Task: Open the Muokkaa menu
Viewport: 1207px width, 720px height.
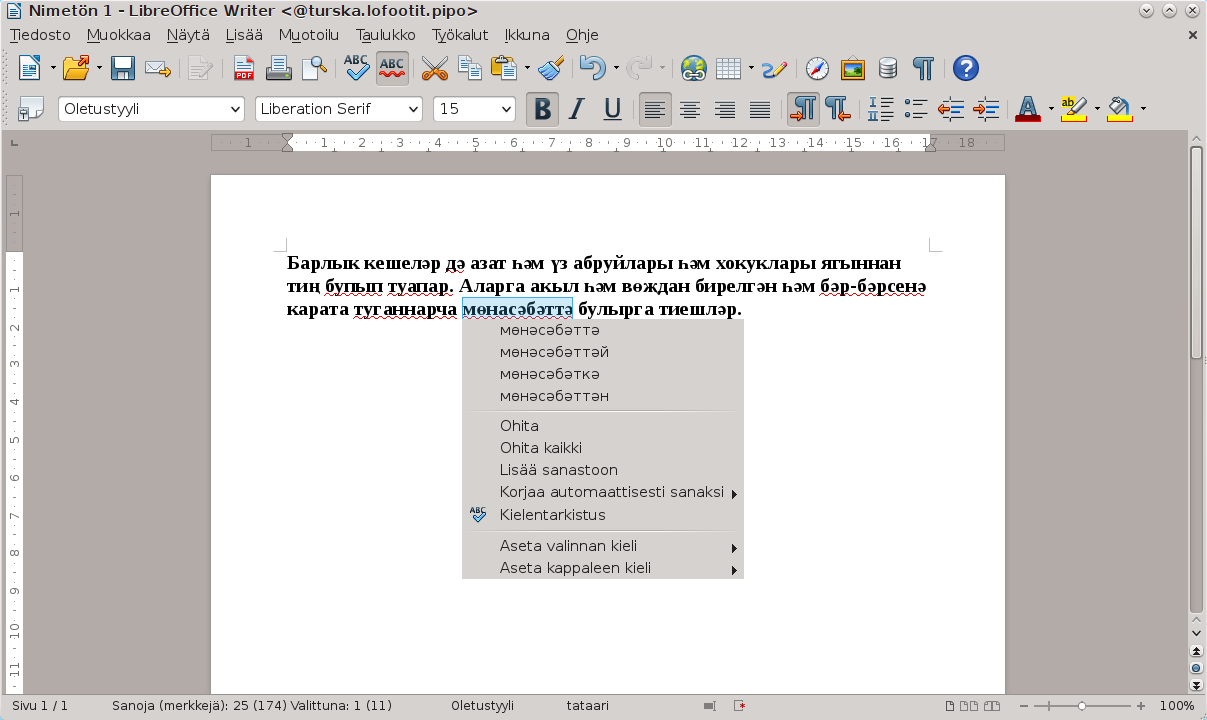Action: click(118, 34)
